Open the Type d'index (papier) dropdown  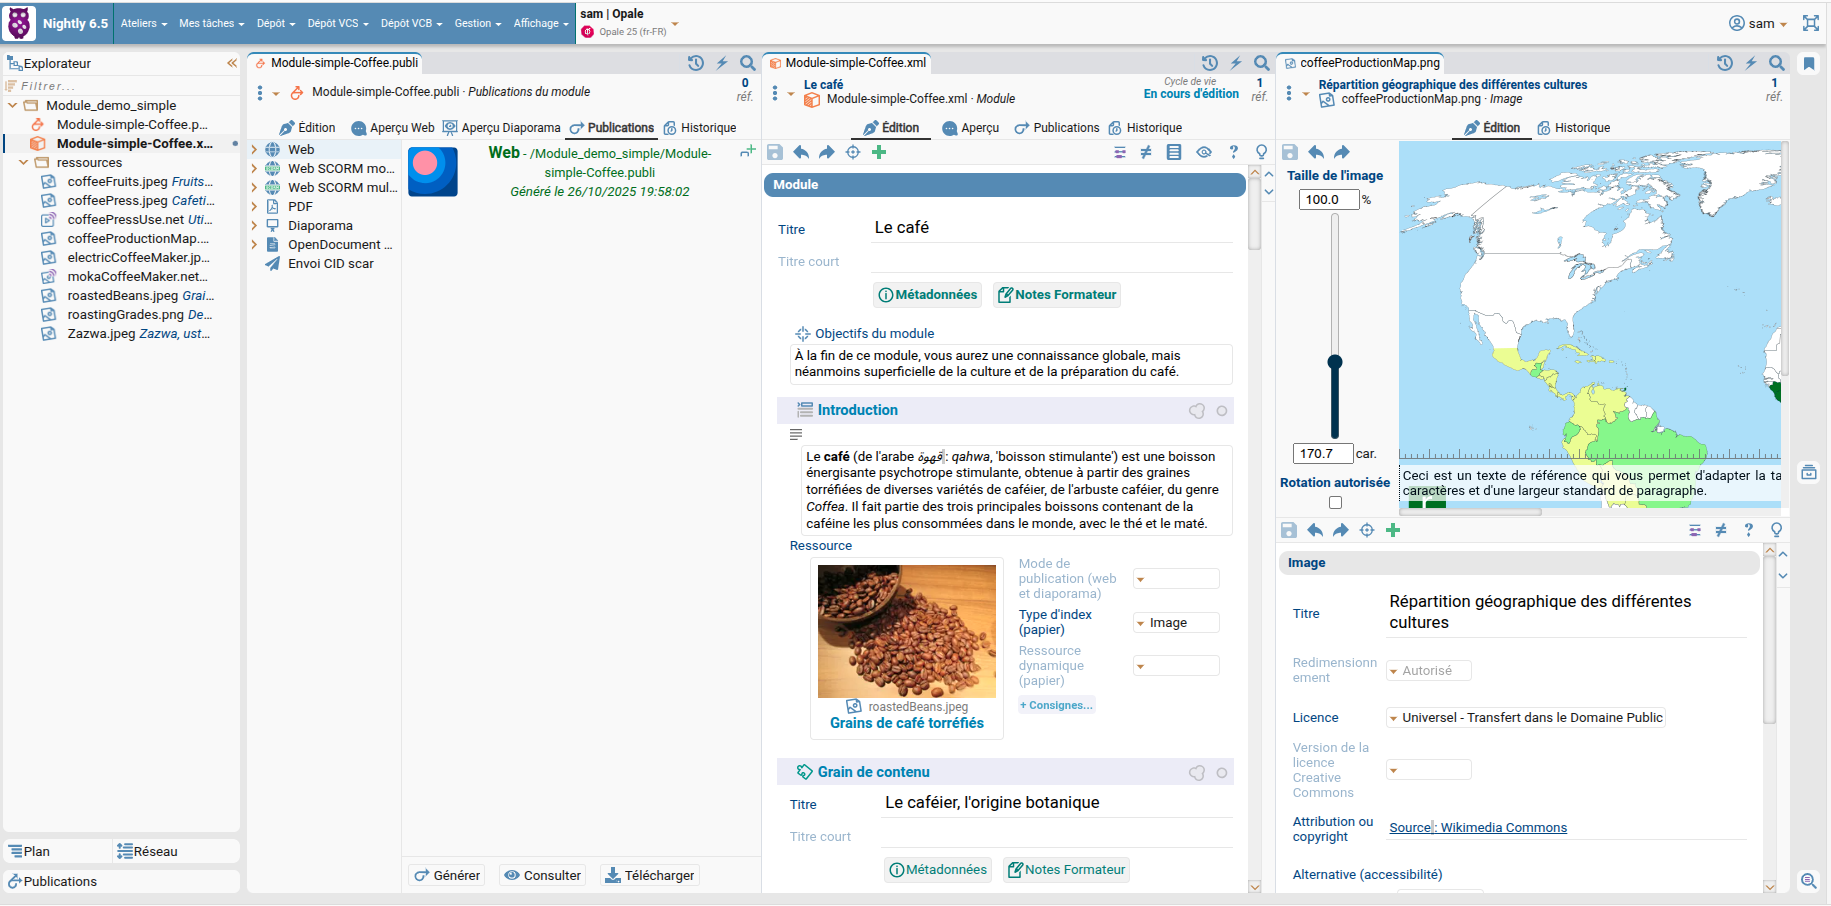(1176, 623)
